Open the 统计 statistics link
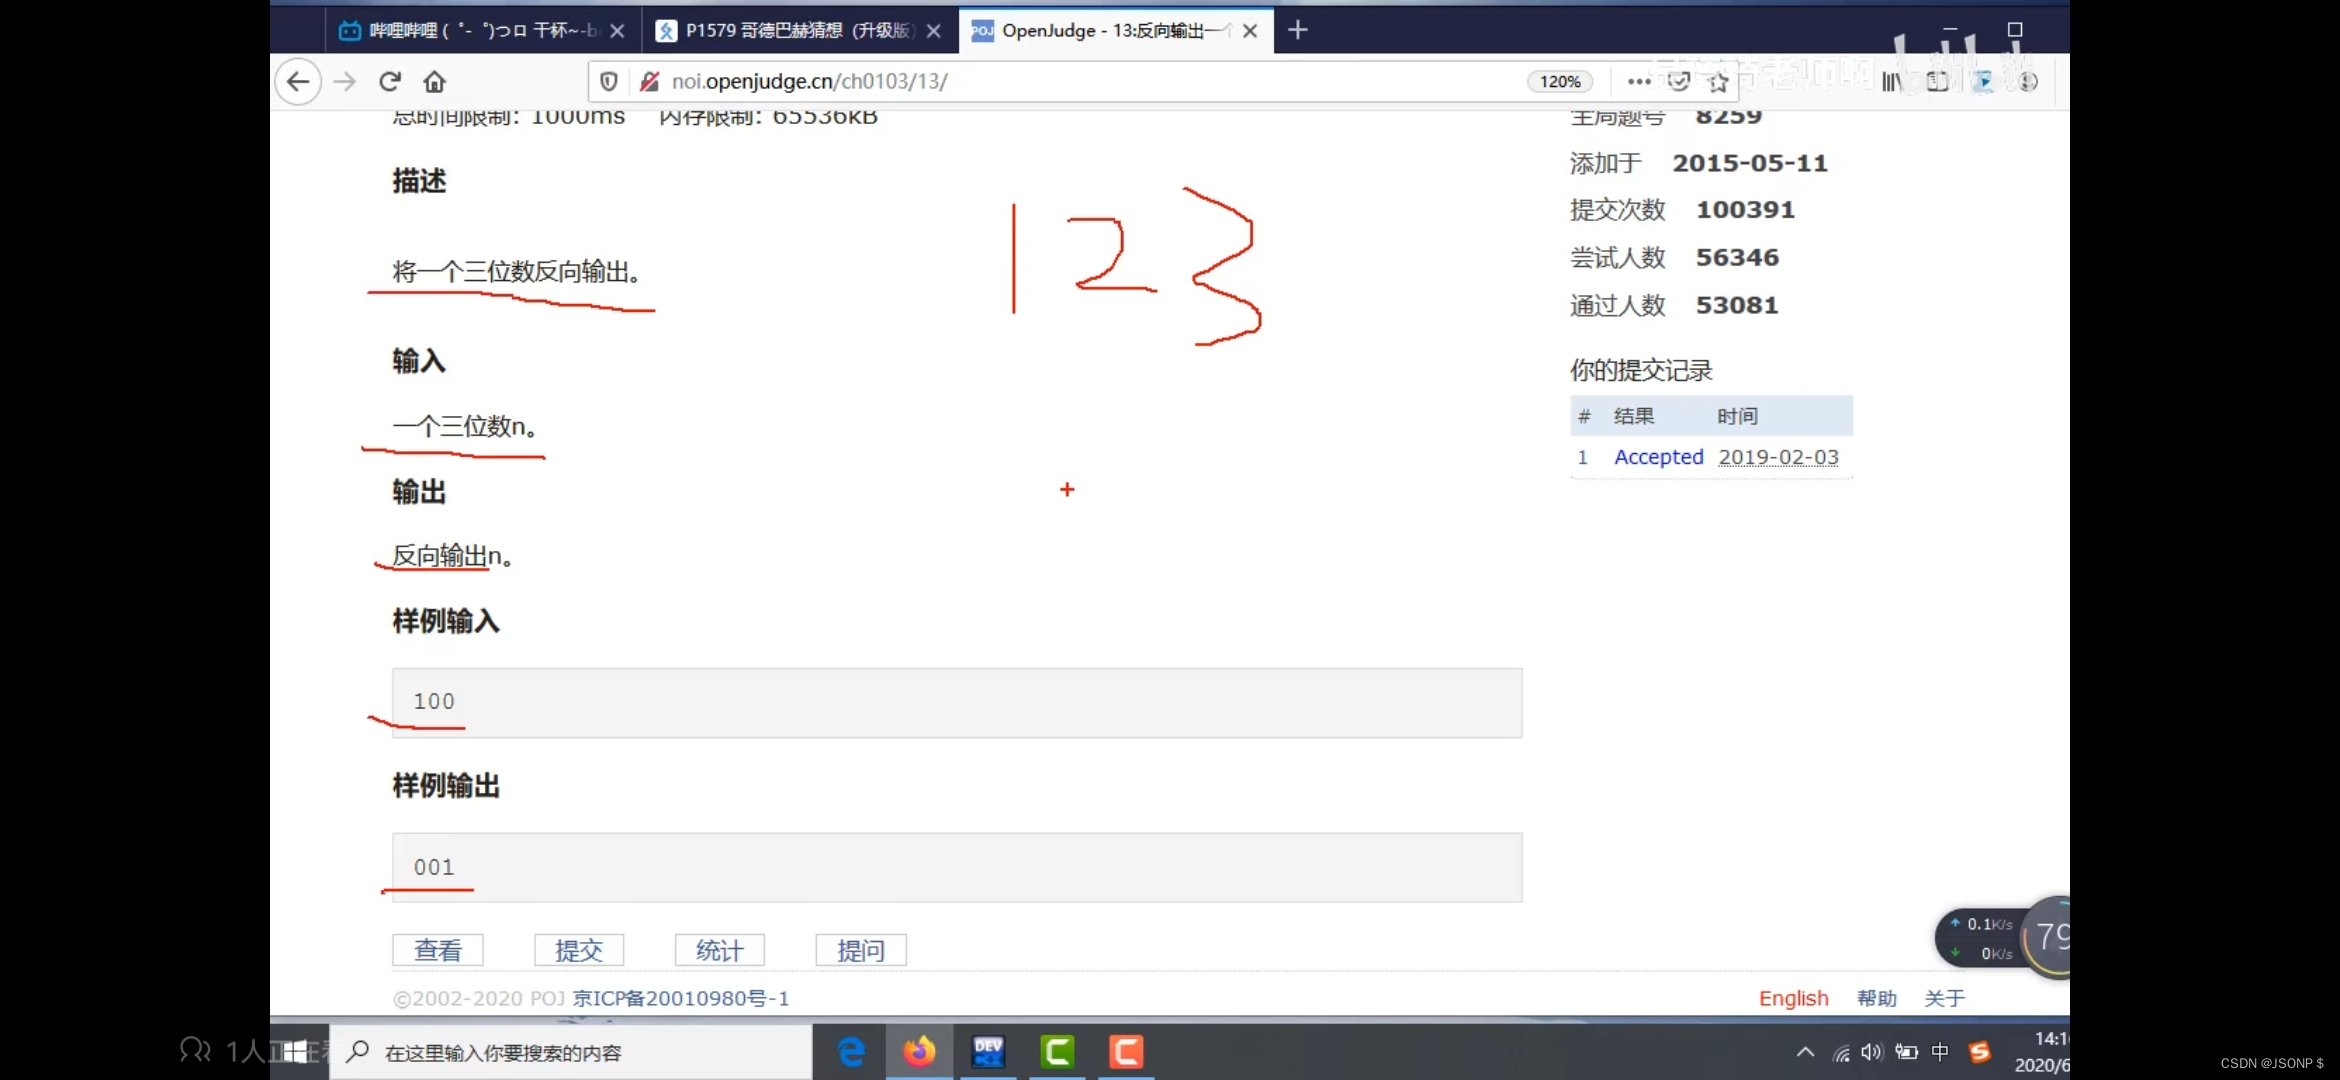This screenshot has width=2340, height=1080. (x=719, y=950)
